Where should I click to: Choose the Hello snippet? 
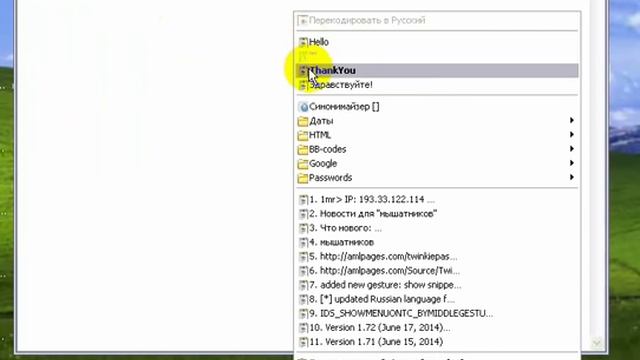coord(437,42)
